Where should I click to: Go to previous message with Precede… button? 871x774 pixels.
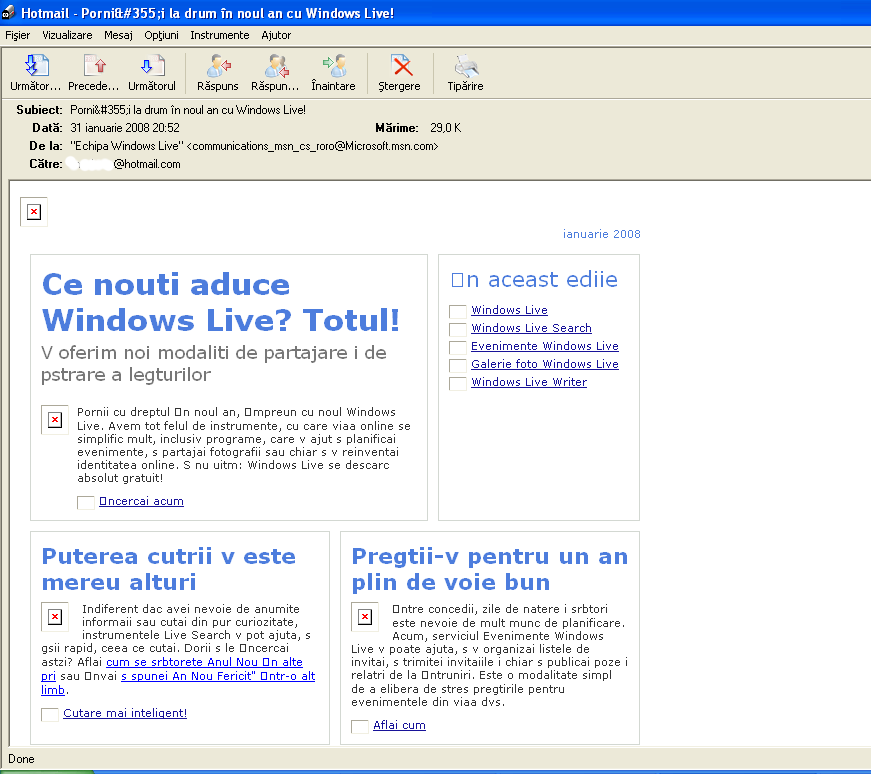94,73
